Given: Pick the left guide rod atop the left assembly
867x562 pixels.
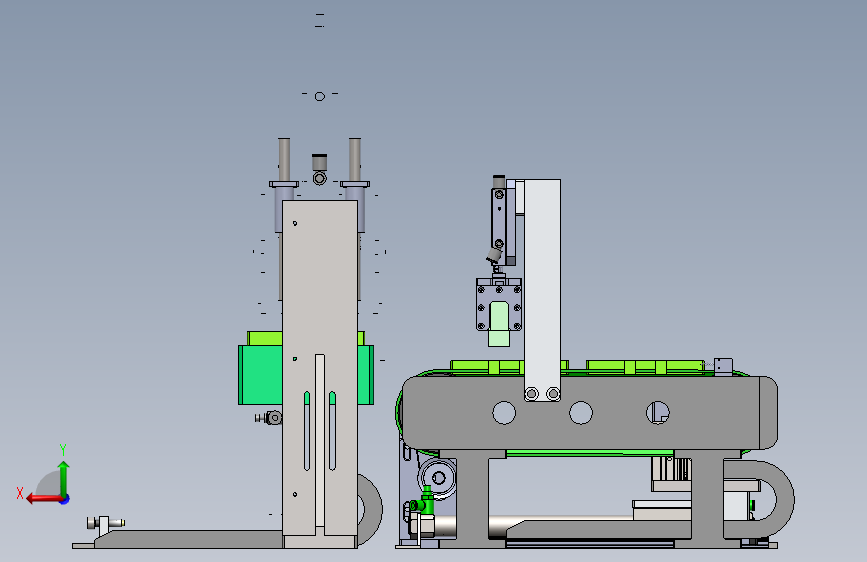Looking at the screenshot, I should pyautogui.click(x=284, y=159).
